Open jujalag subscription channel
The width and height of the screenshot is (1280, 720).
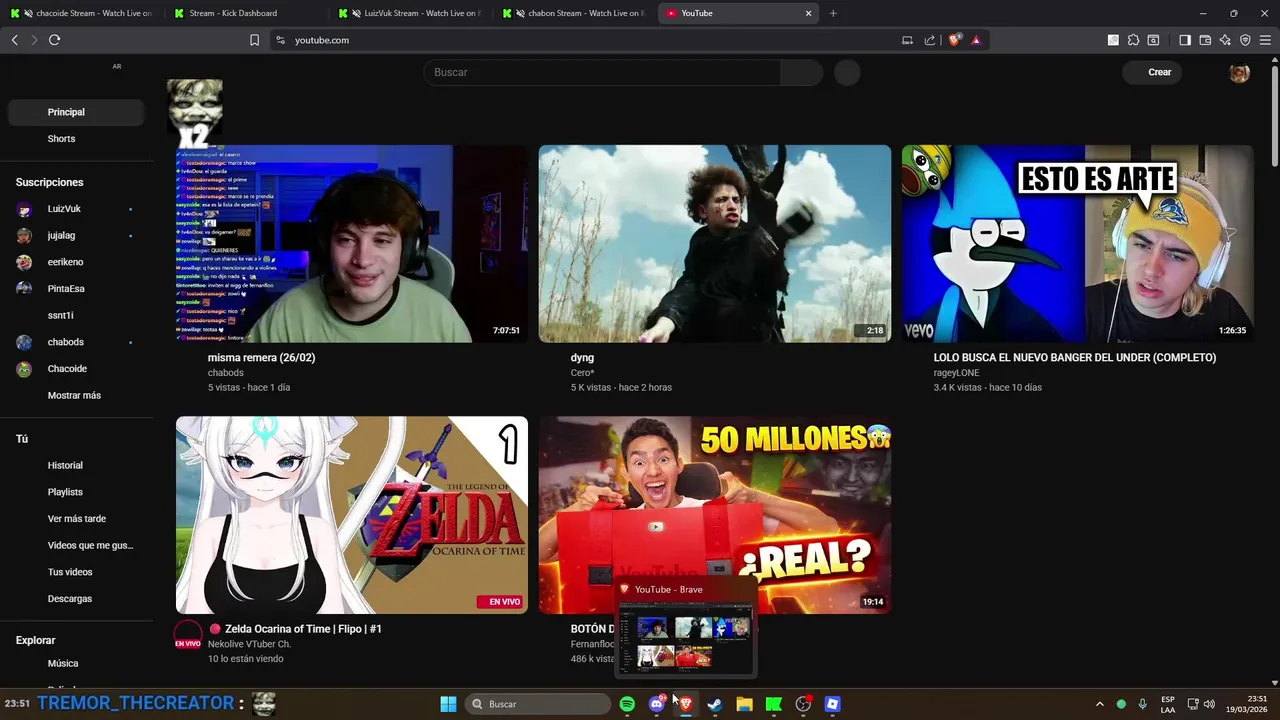76,235
